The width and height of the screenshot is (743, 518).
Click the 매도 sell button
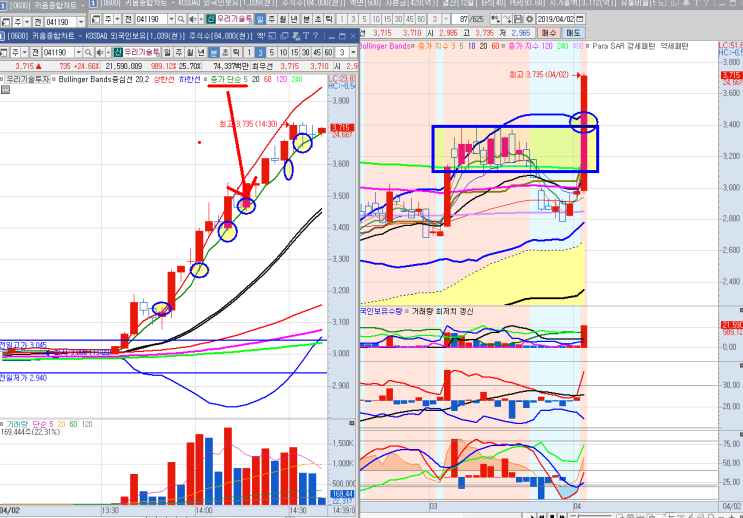click(x=573, y=33)
